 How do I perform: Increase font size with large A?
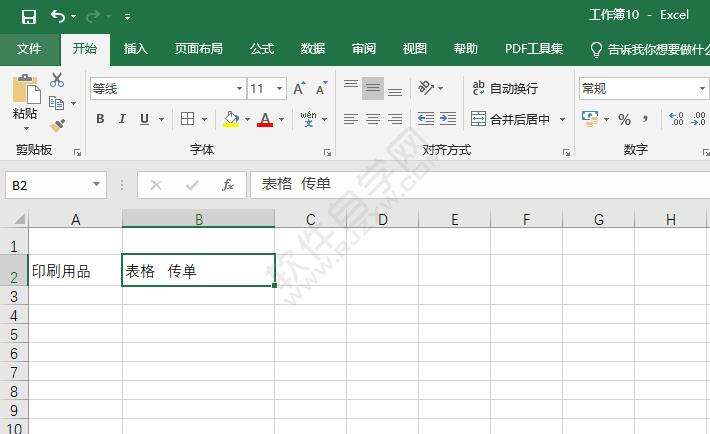(x=299, y=88)
